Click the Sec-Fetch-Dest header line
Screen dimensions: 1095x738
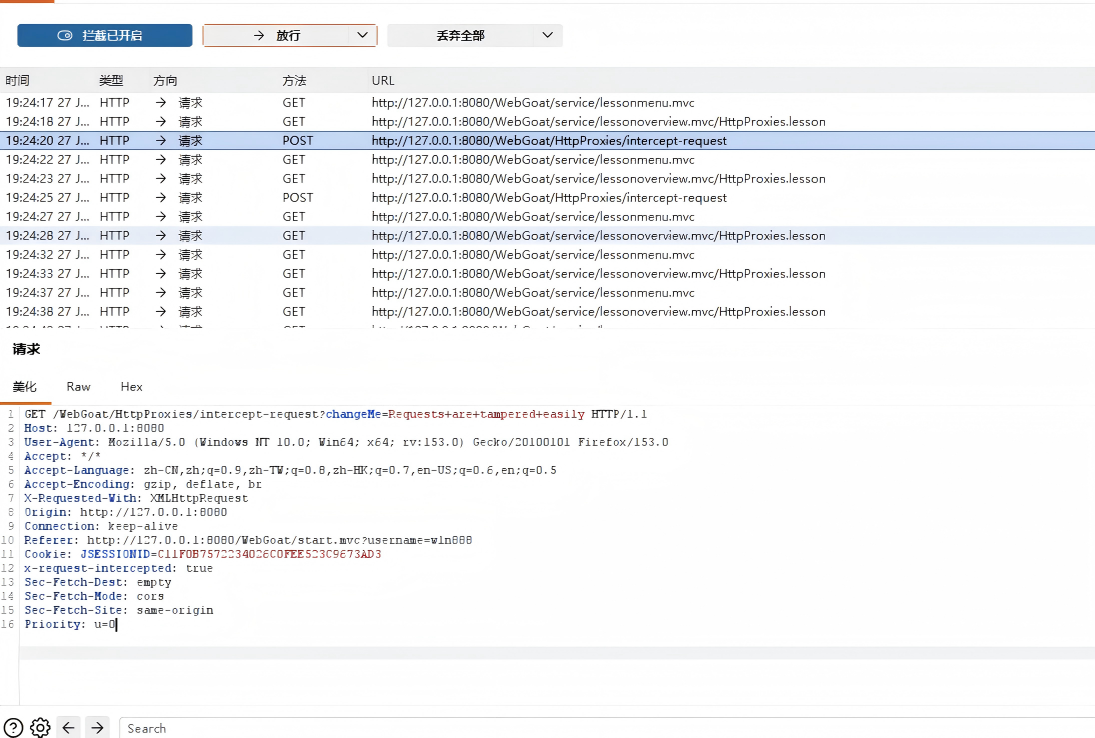coord(98,582)
